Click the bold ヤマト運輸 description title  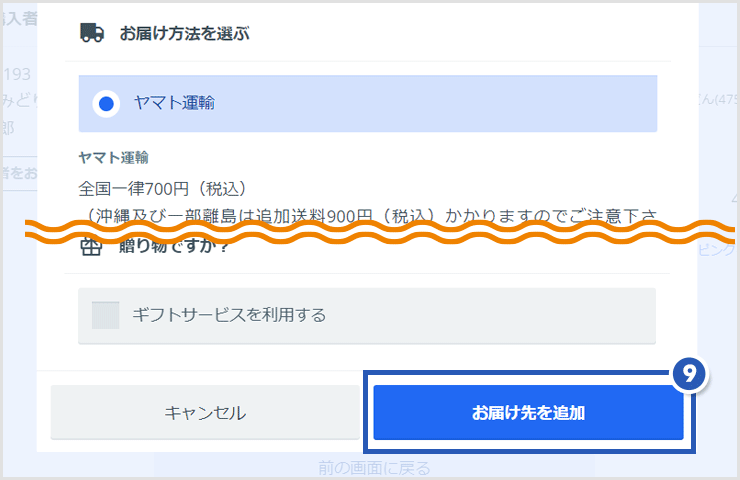point(113,157)
